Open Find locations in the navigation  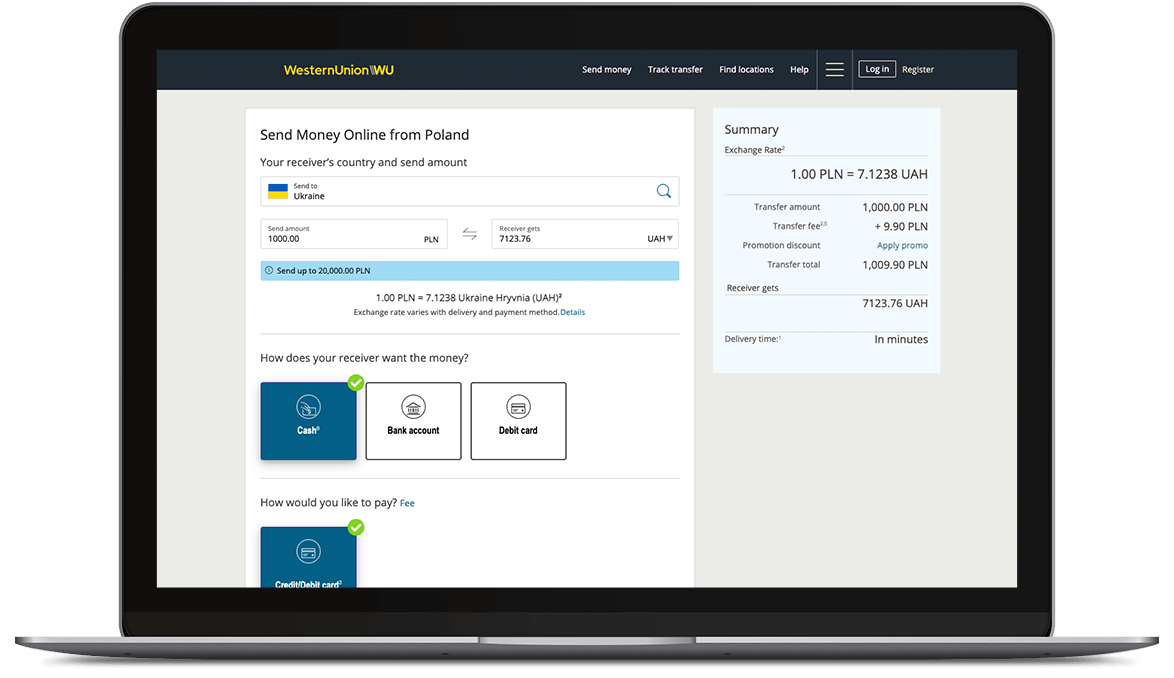click(x=746, y=70)
